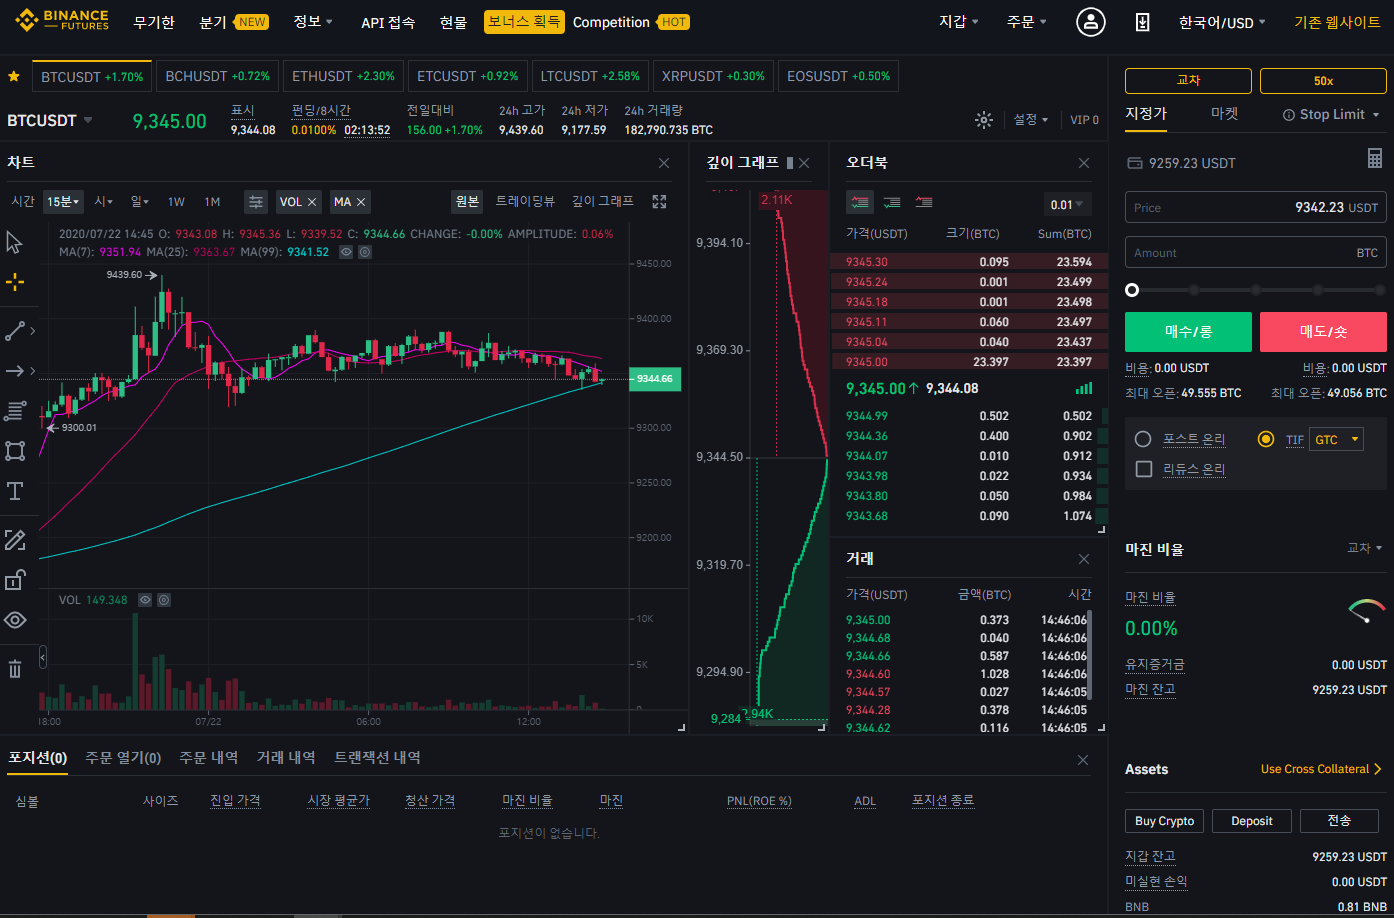Open the 거래 내역 tab
Image resolution: width=1394 pixels, height=918 pixels.
pos(286,758)
